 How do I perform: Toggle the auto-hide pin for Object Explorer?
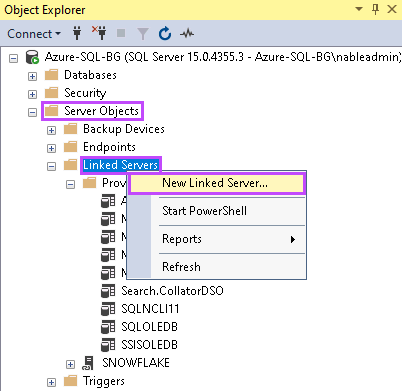click(x=375, y=10)
